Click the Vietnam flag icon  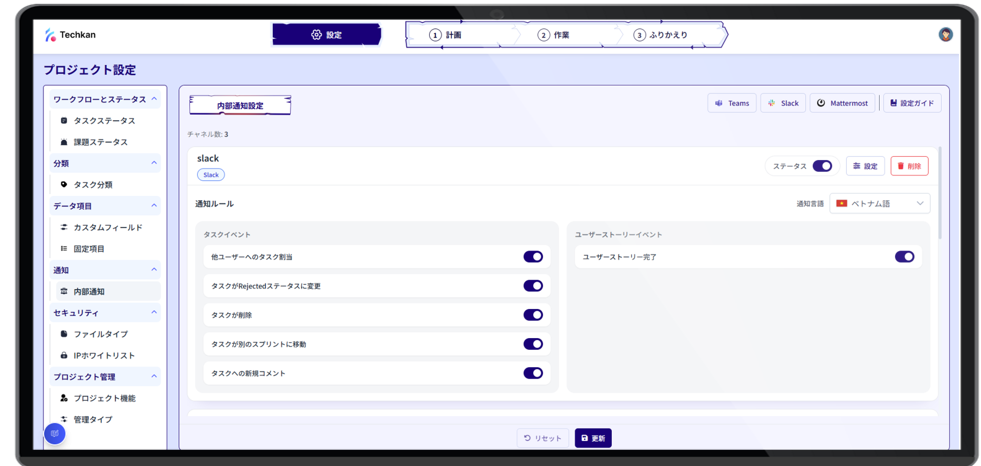pyautogui.click(x=841, y=203)
